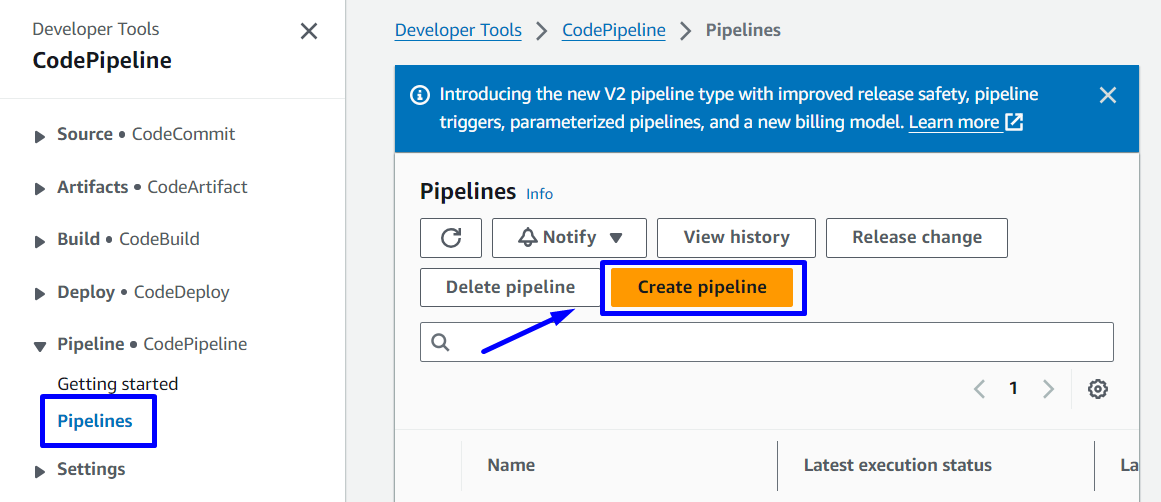The width and height of the screenshot is (1161, 502).
Task: Click the View history button
Action: [x=736, y=238]
